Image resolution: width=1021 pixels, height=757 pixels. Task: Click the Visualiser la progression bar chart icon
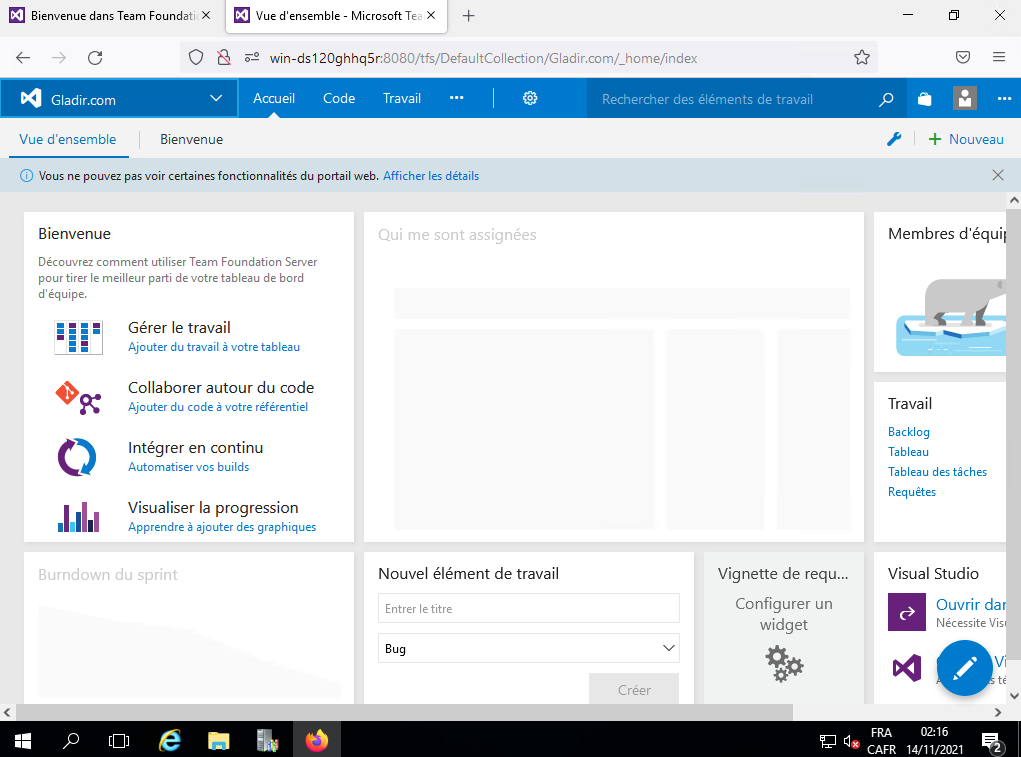tap(78, 517)
